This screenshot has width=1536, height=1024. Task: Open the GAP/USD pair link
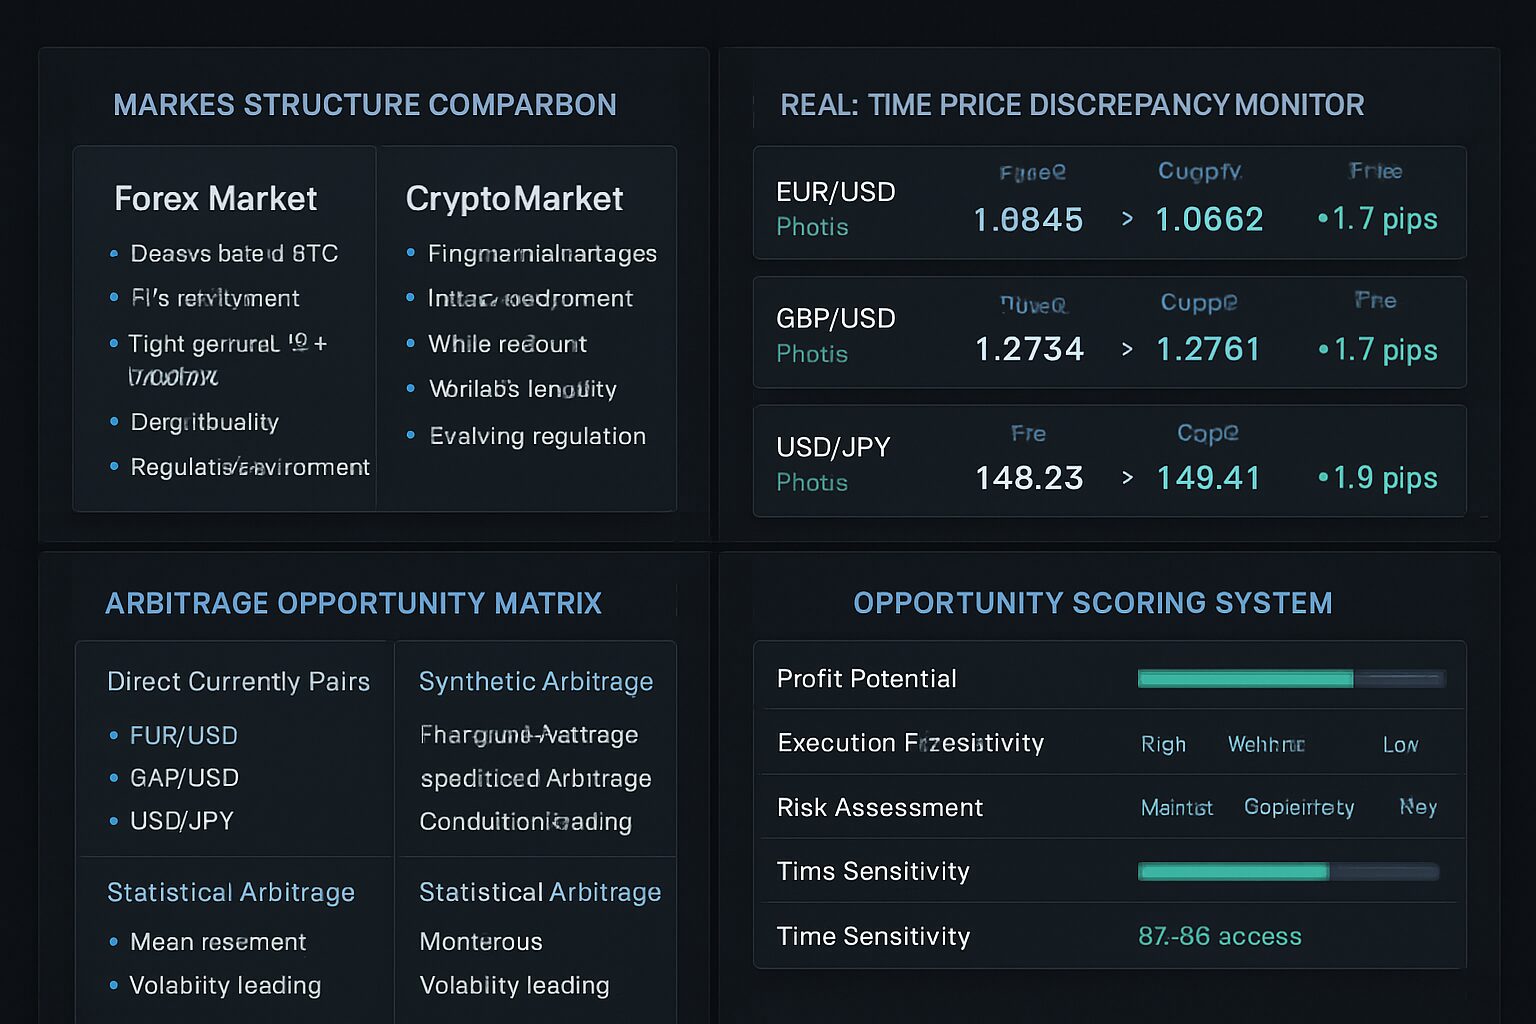pos(184,778)
